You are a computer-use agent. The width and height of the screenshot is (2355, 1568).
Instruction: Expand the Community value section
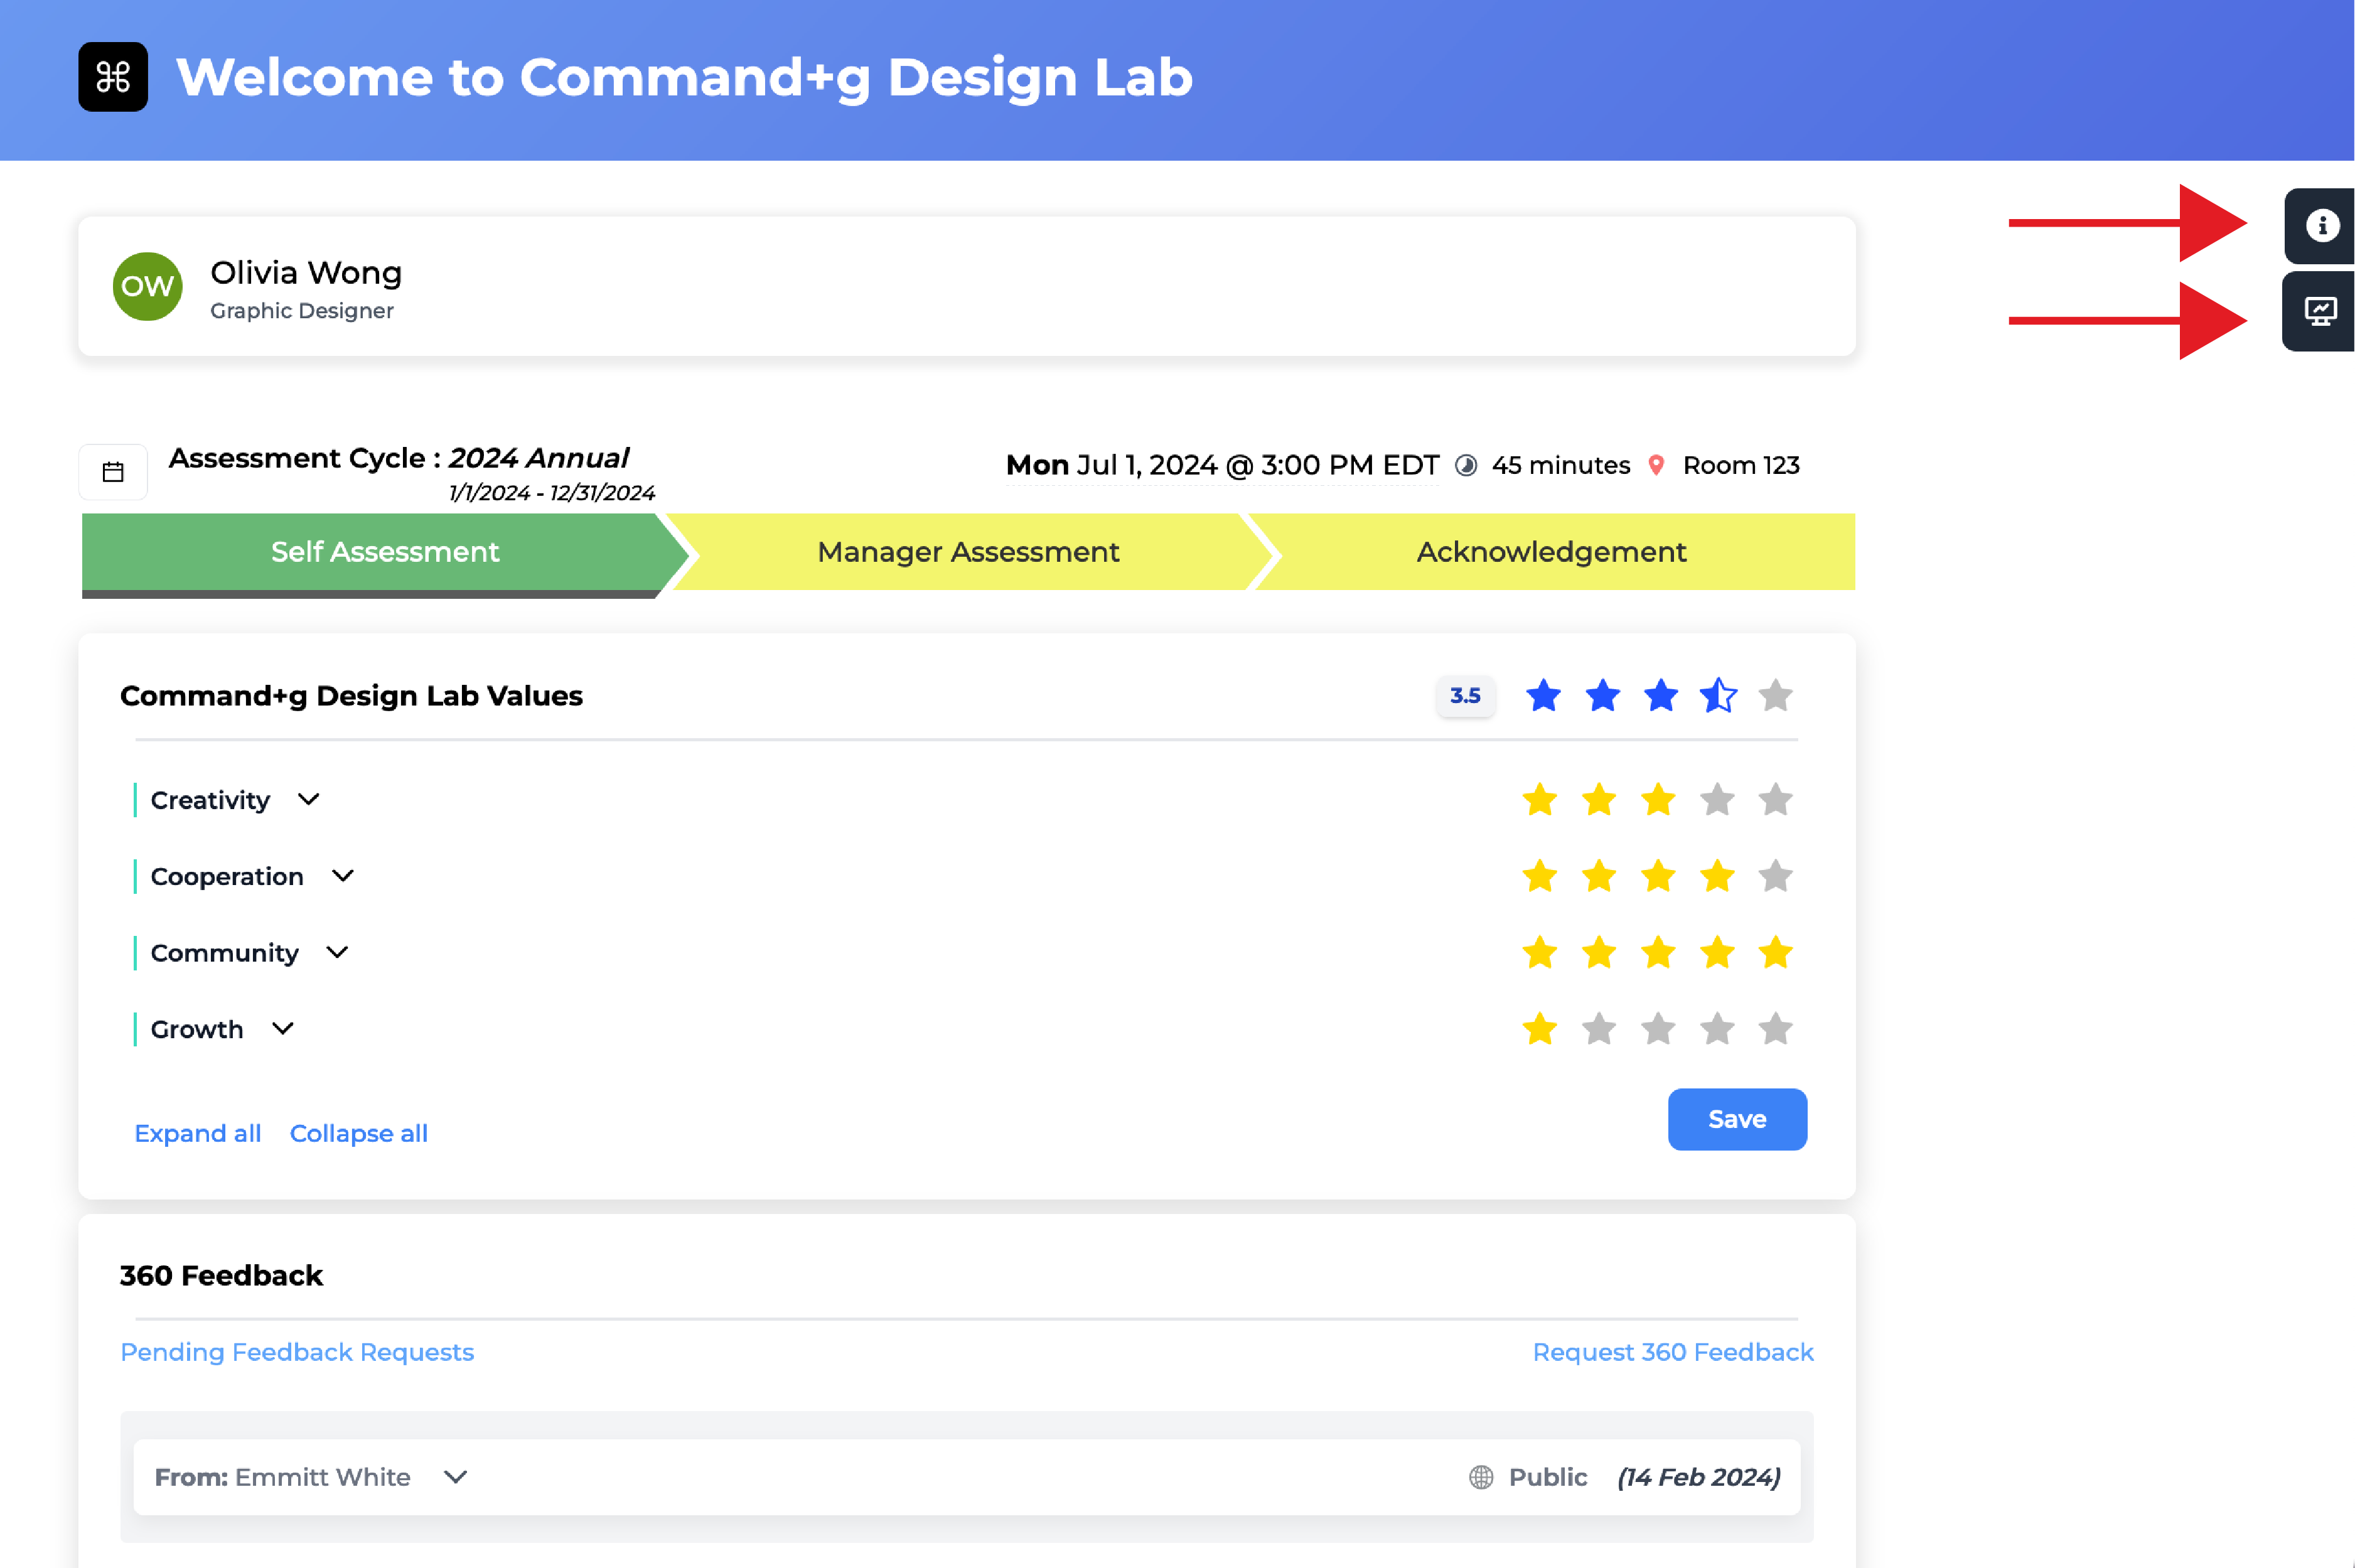point(337,953)
